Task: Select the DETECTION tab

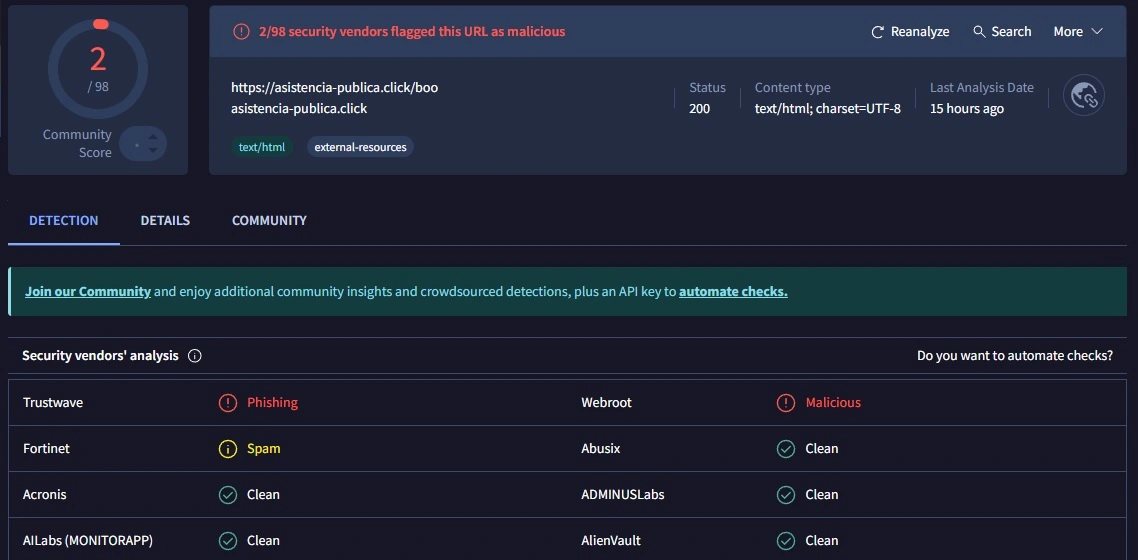Action: click(64, 220)
